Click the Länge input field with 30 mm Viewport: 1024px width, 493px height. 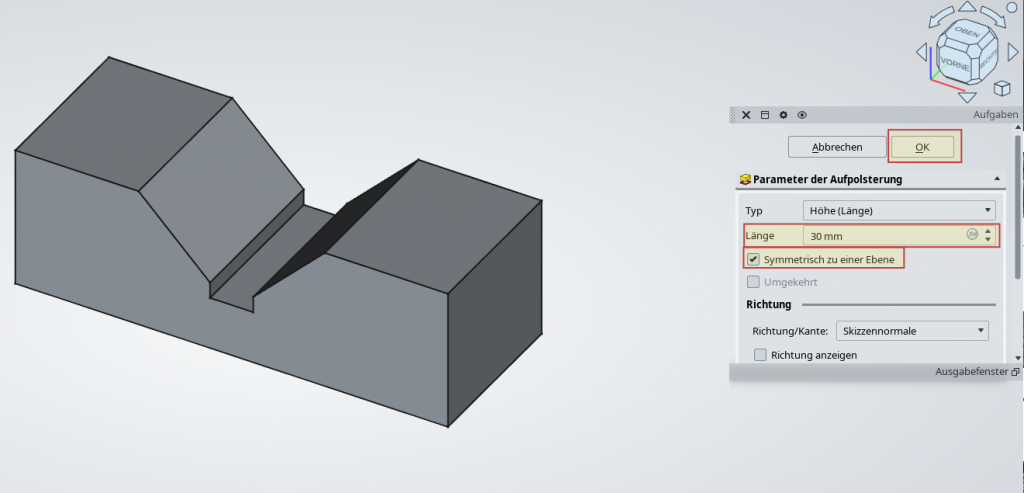[x=880, y=236]
